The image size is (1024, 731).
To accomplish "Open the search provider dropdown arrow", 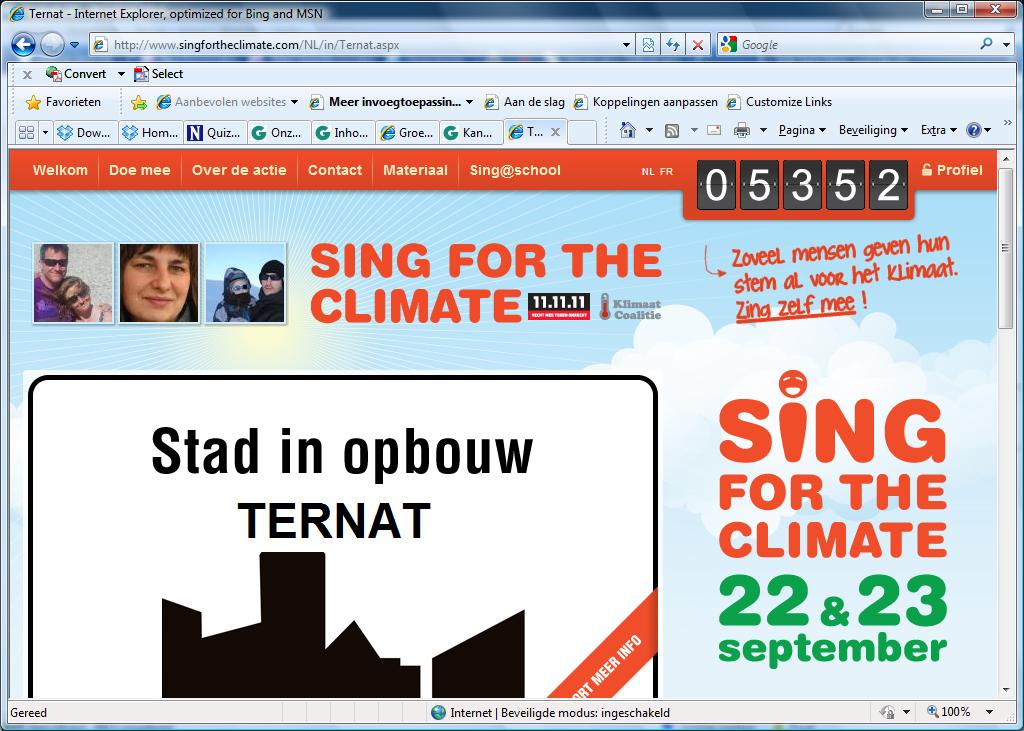I will pos(1007,45).
